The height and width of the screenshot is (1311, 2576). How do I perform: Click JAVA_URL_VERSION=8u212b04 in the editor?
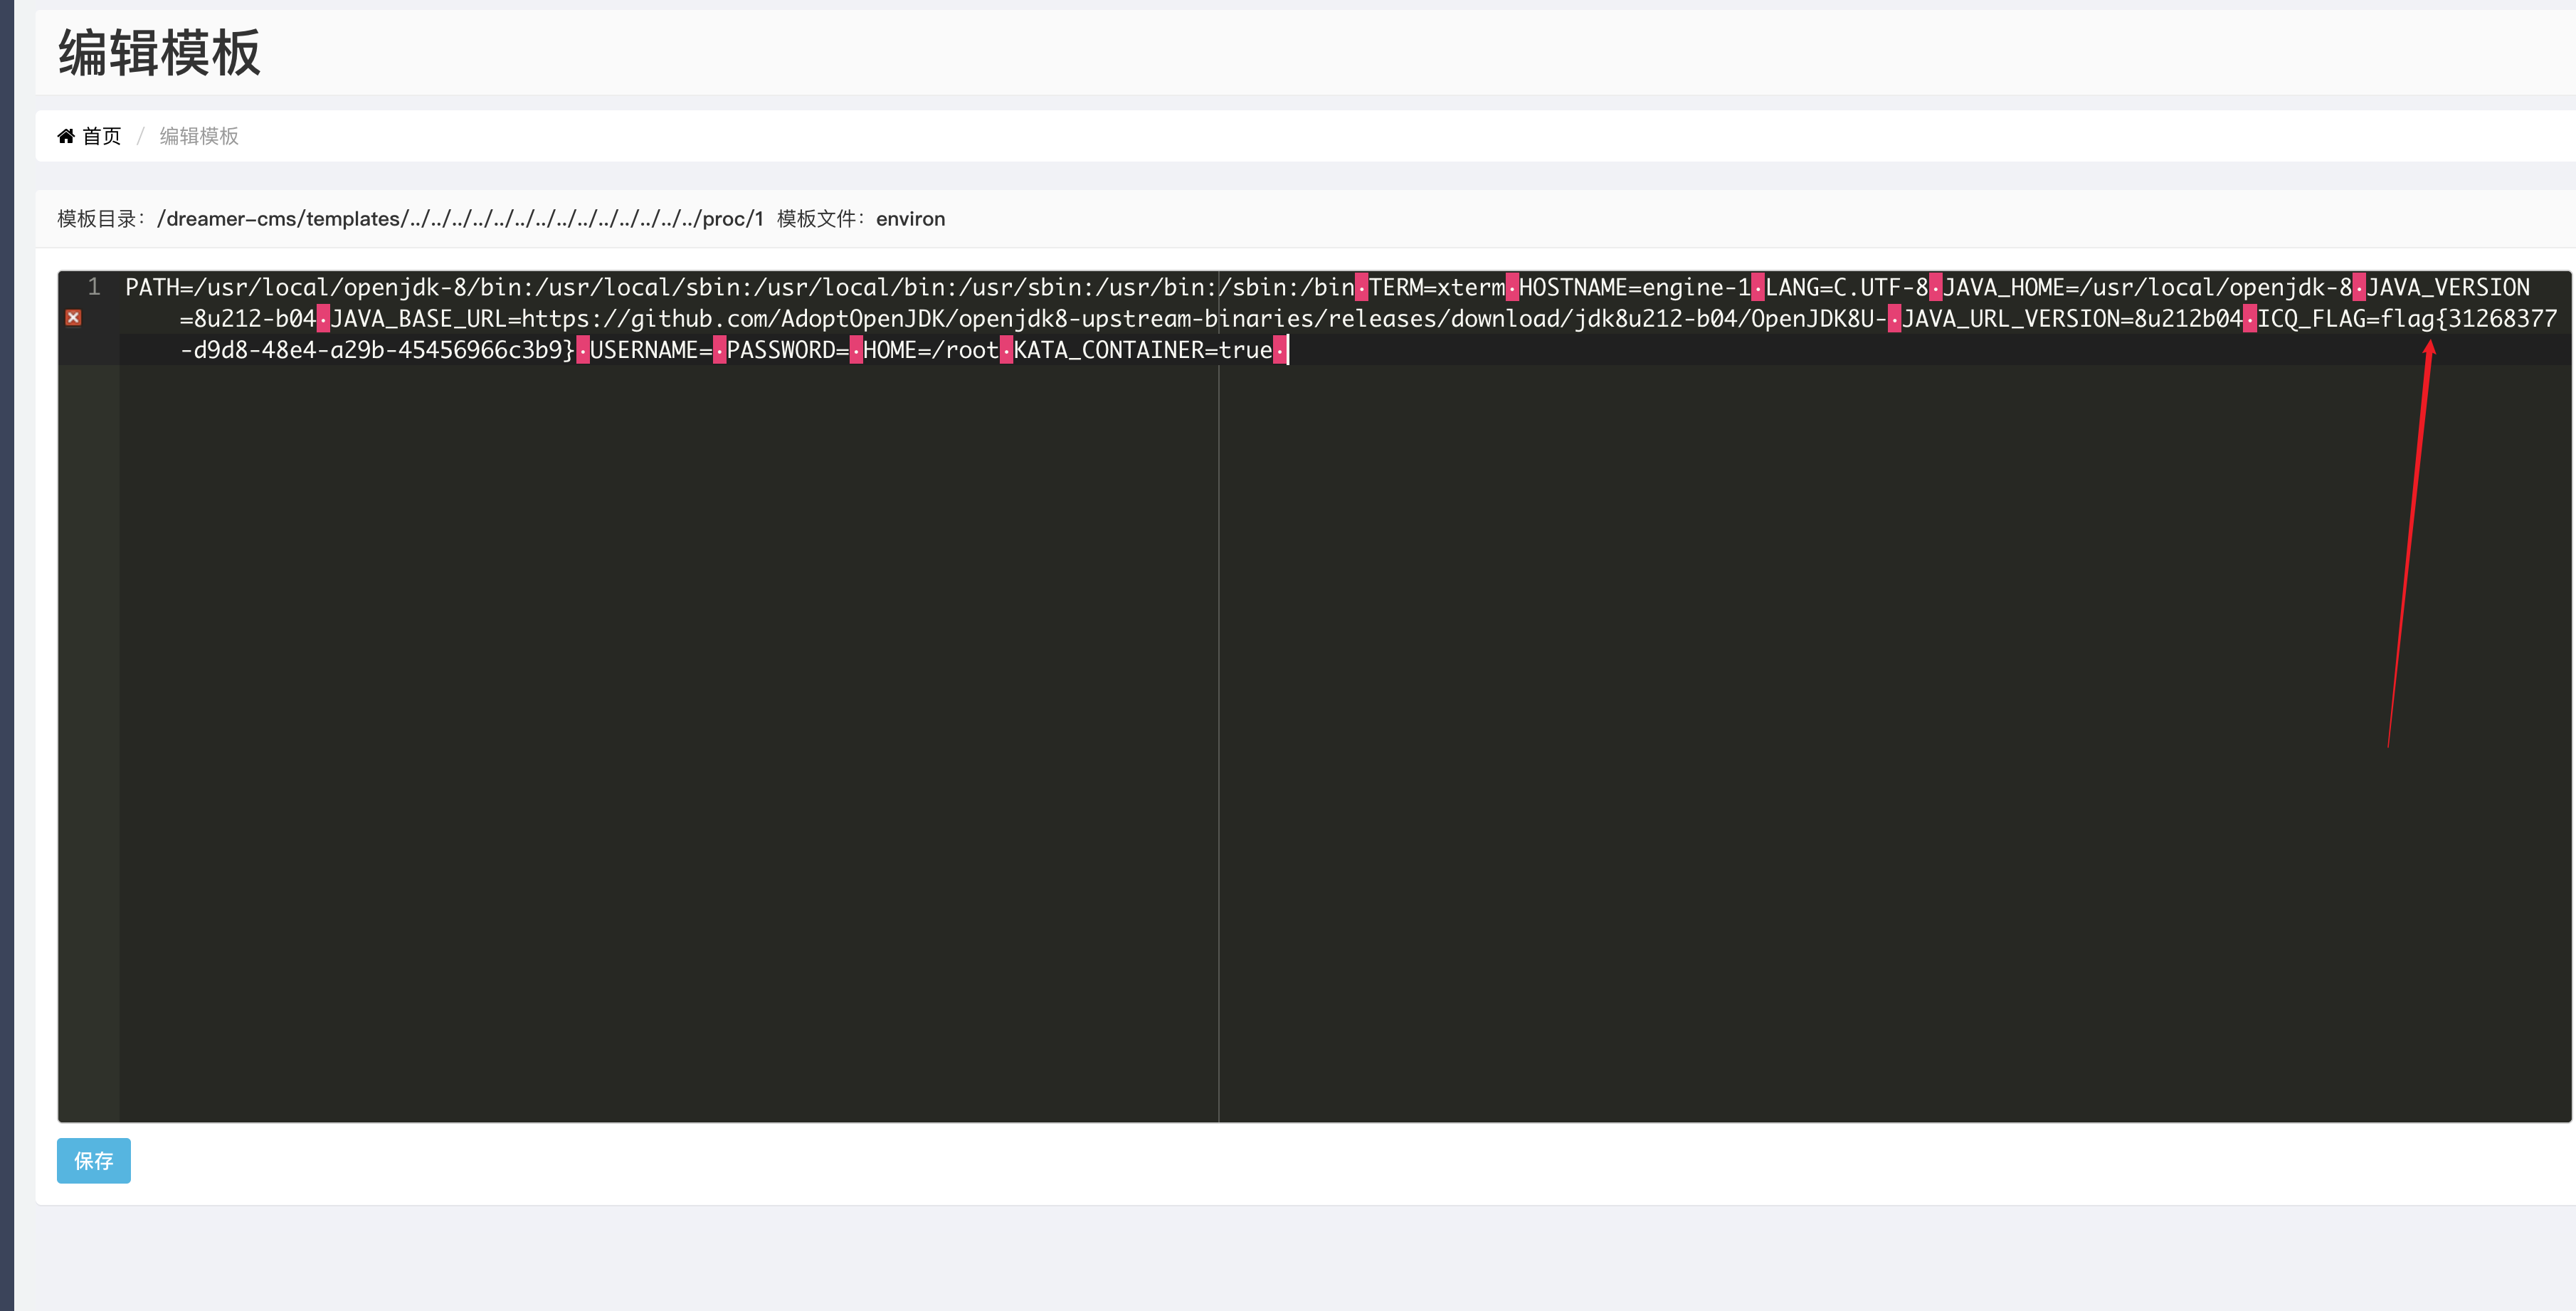click(2072, 319)
